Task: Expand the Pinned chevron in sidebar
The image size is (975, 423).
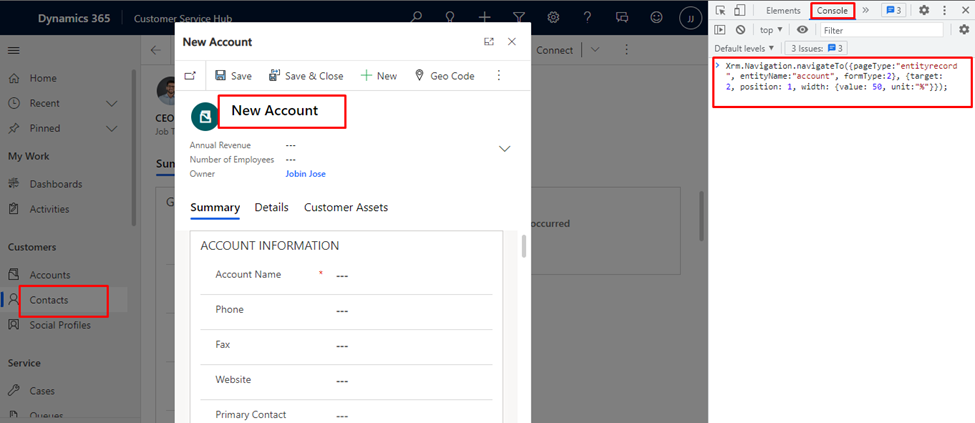Action: [x=112, y=128]
